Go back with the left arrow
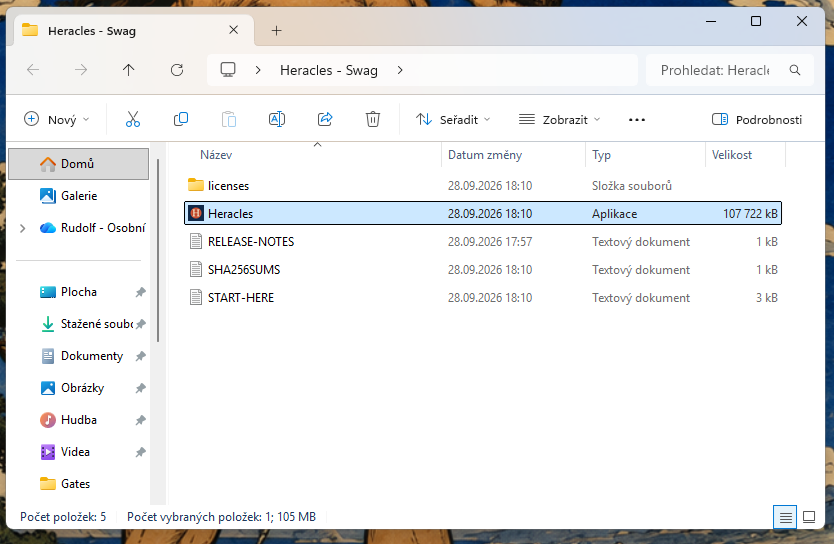Image resolution: width=834 pixels, height=544 pixels. 33,70
